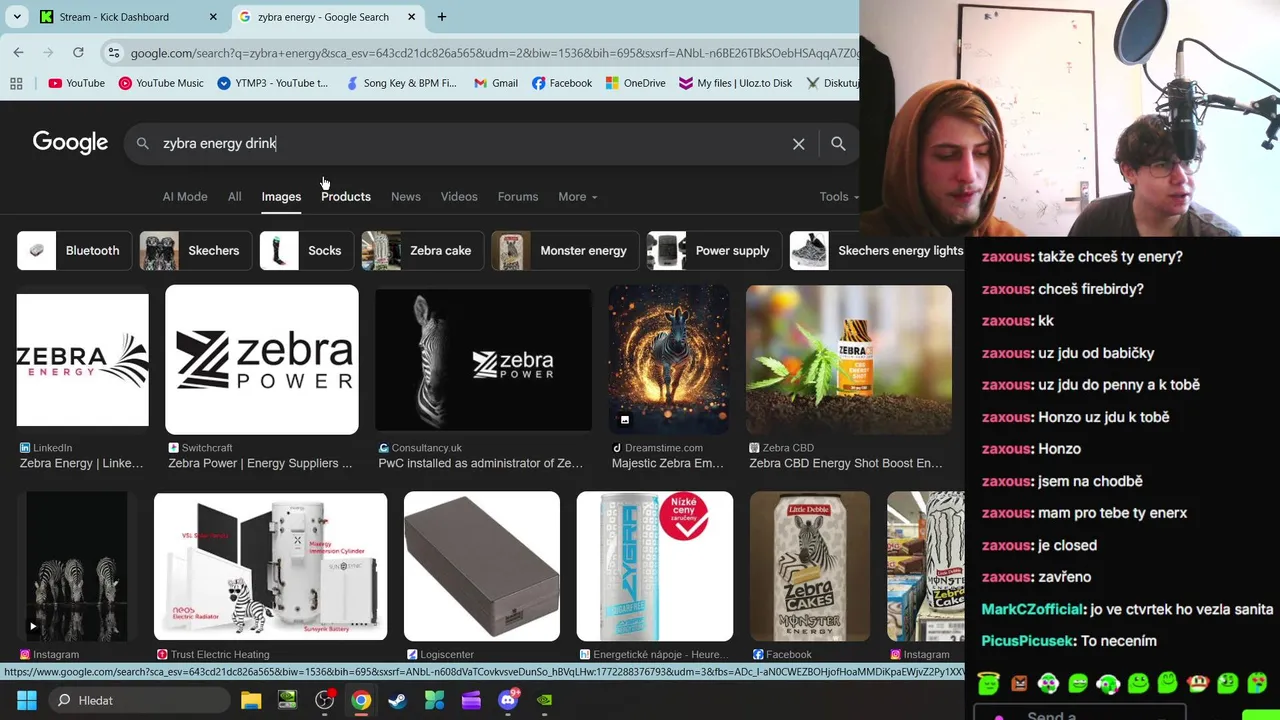Open the Zebra Energy LinkedIn logo image
This screenshot has width=1280, height=720.
click(x=82, y=360)
